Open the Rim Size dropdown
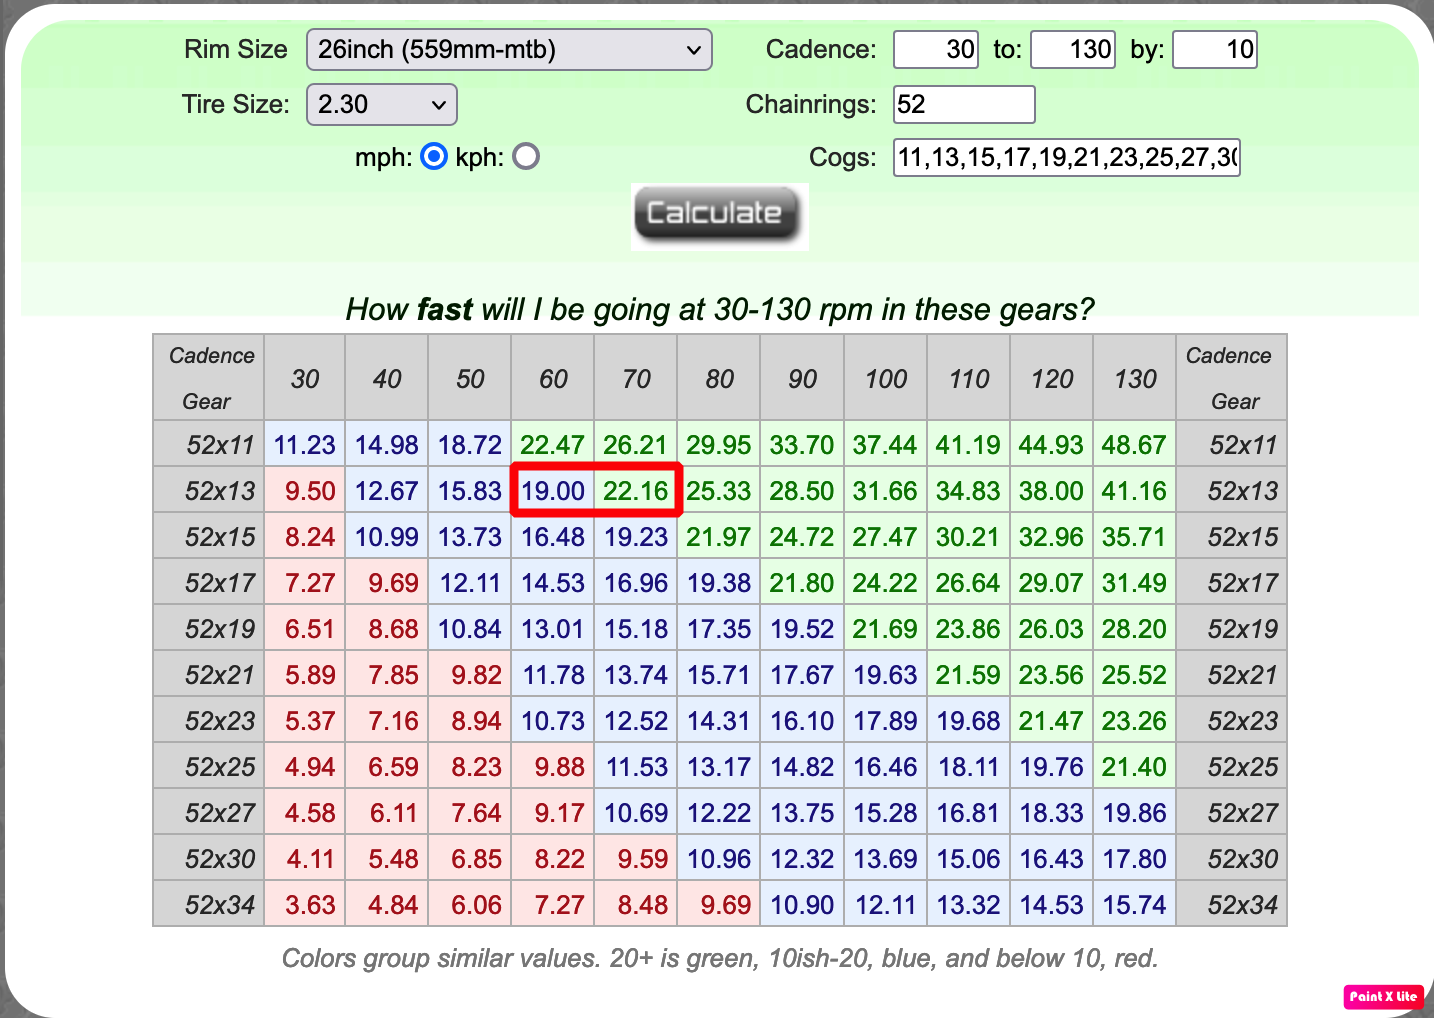 point(508,49)
